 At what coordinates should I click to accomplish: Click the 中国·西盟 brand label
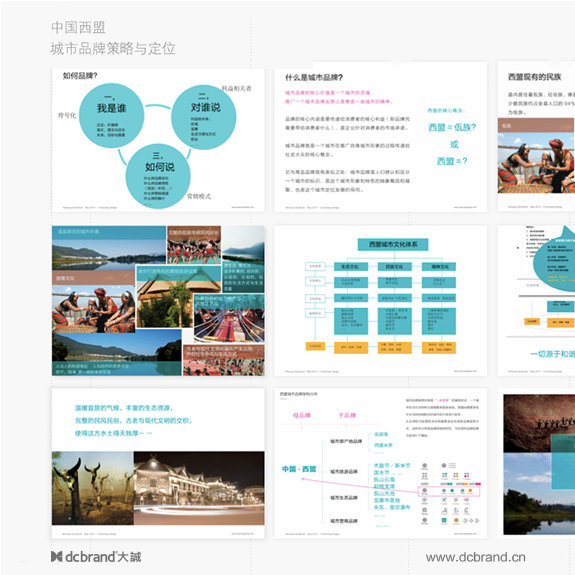point(299,469)
